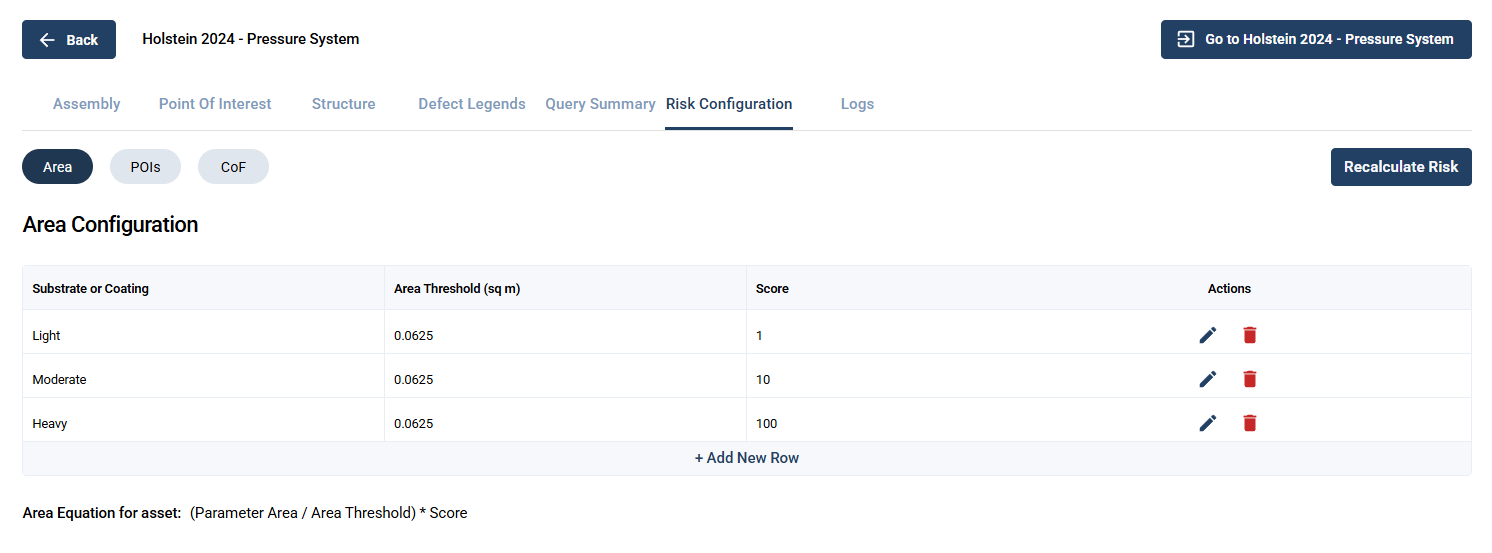Click the edit pencil for Light row
1492x553 pixels.
click(1208, 335)
